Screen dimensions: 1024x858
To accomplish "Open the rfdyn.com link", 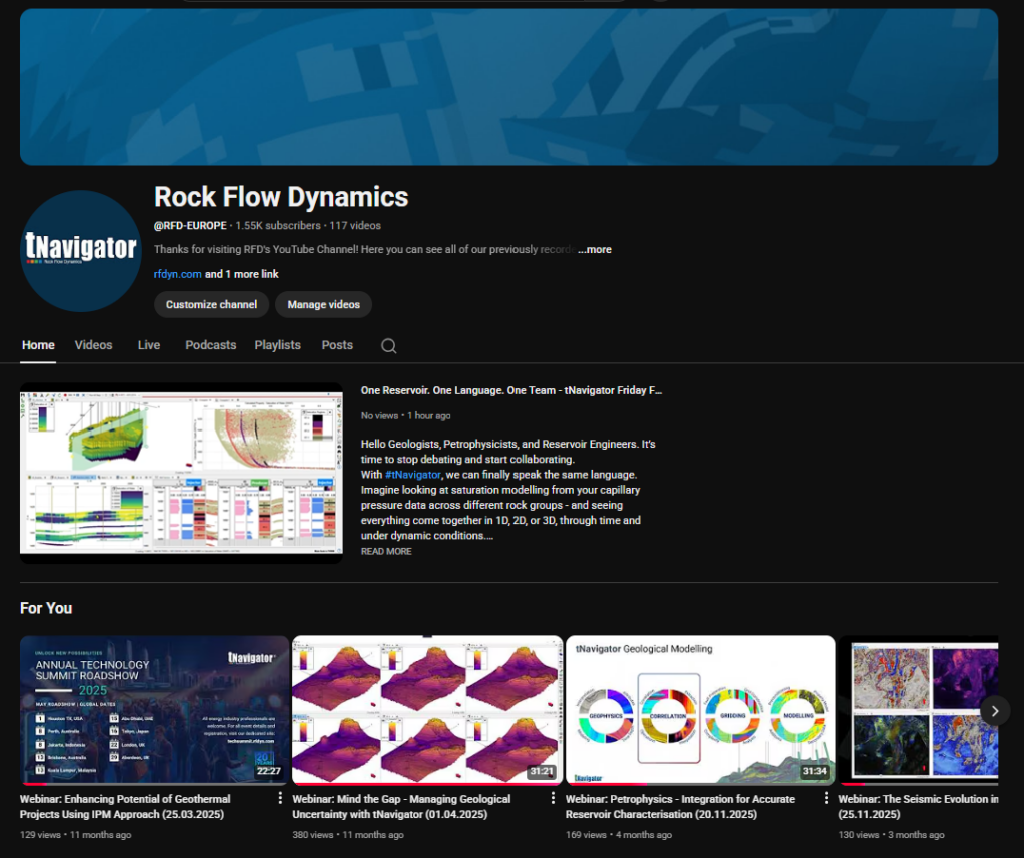I will 177,274.
